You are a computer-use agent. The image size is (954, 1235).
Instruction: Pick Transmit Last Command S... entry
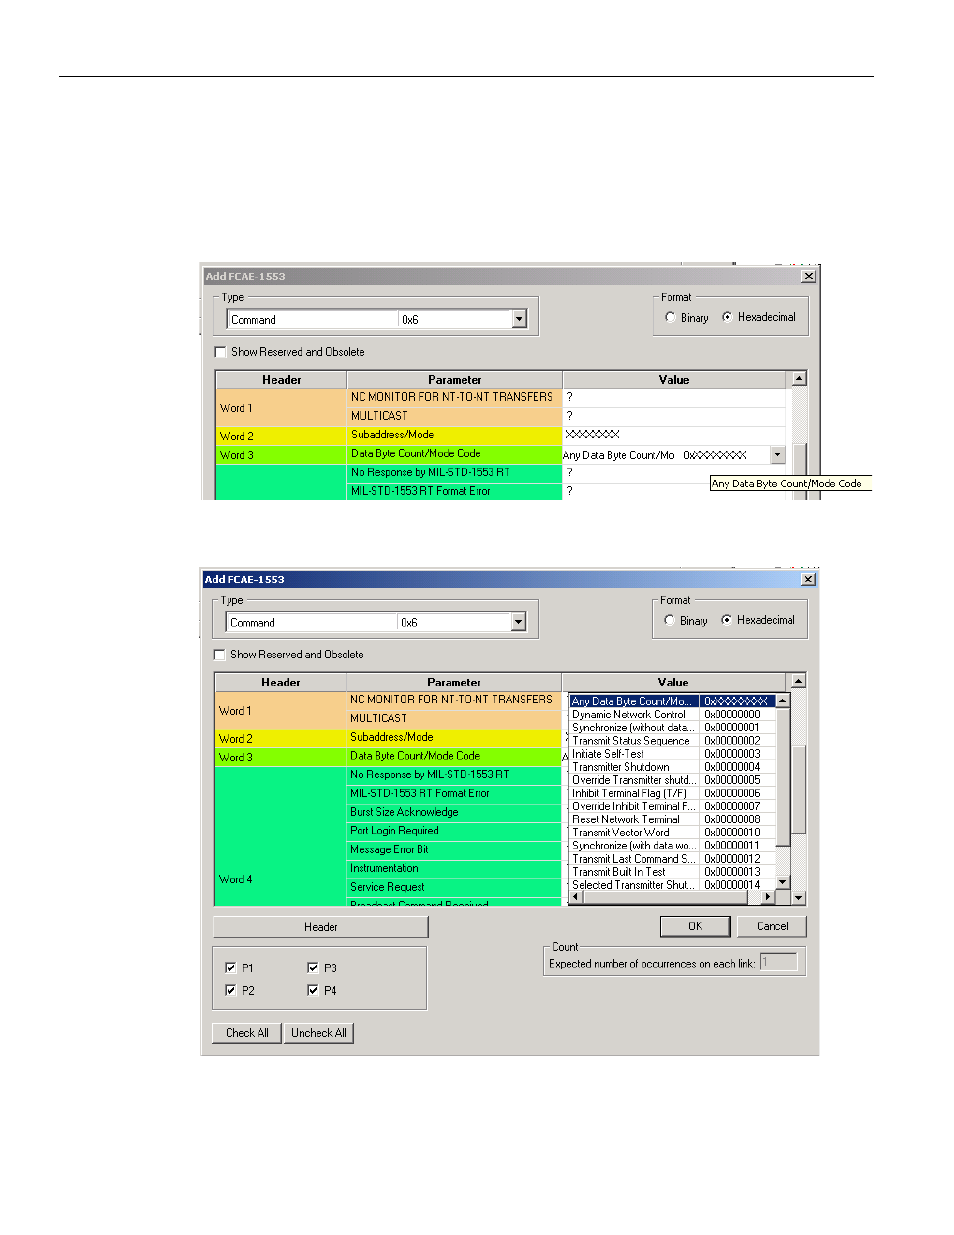pyautogui.click(x=671, y=859)
